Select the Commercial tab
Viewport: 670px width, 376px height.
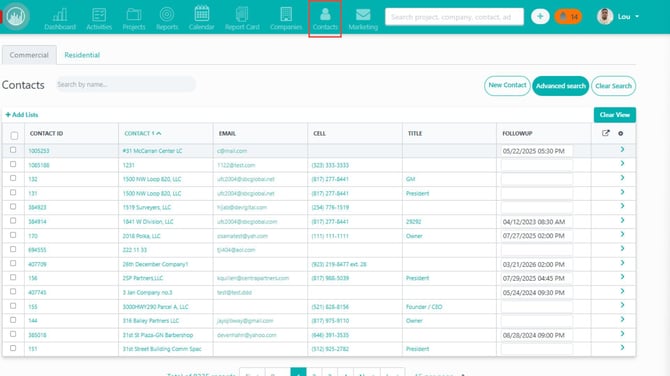click(x=29, y=55)
